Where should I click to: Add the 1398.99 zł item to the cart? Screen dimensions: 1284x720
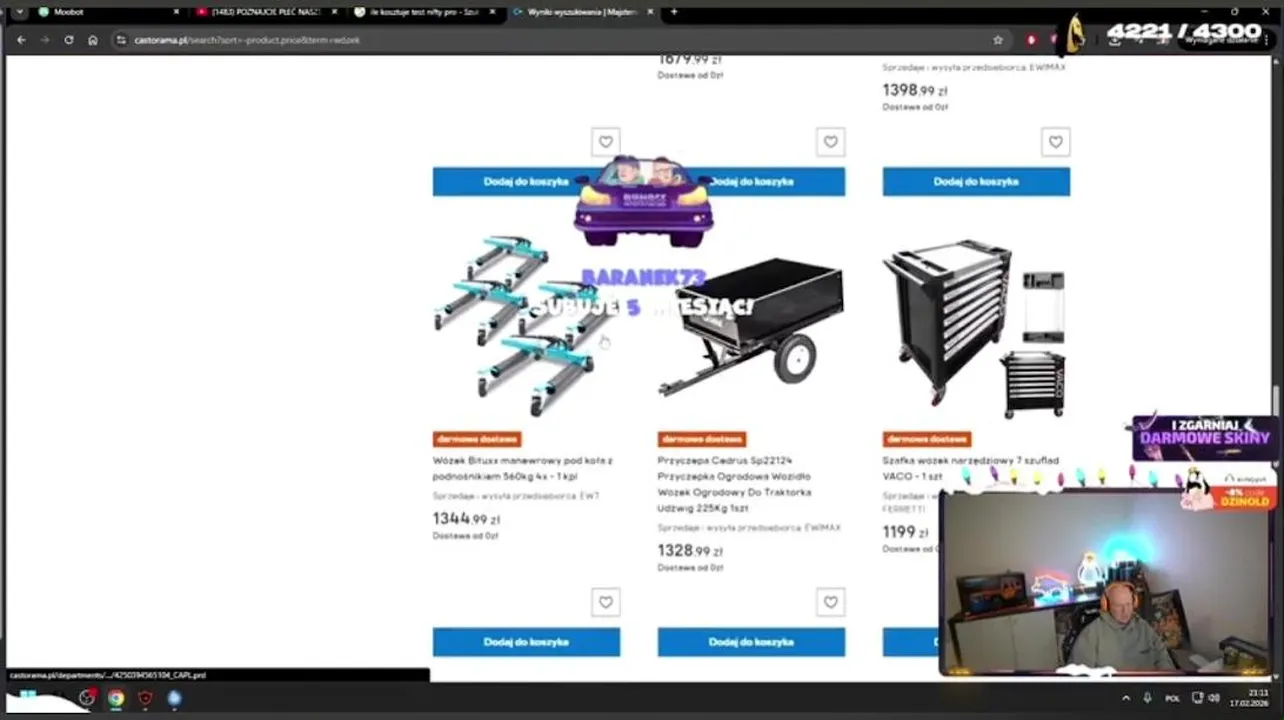976,181
